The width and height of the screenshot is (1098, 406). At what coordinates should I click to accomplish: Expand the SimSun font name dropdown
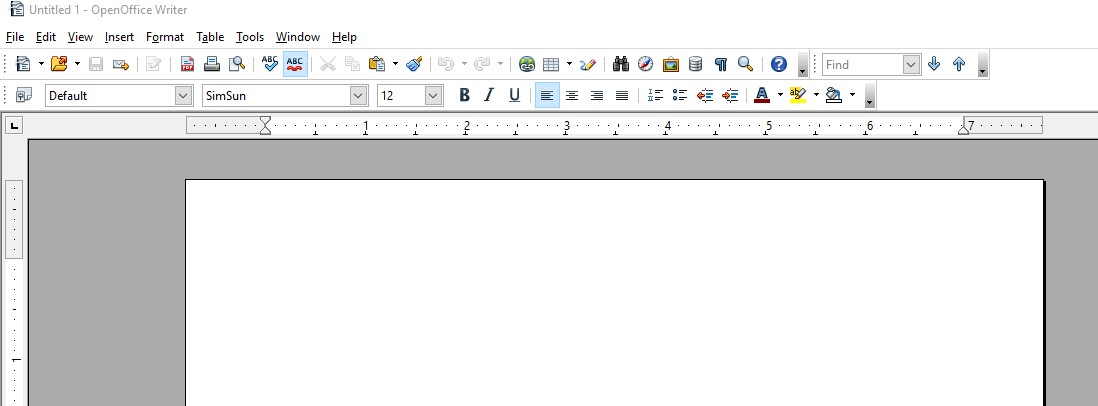359,95
